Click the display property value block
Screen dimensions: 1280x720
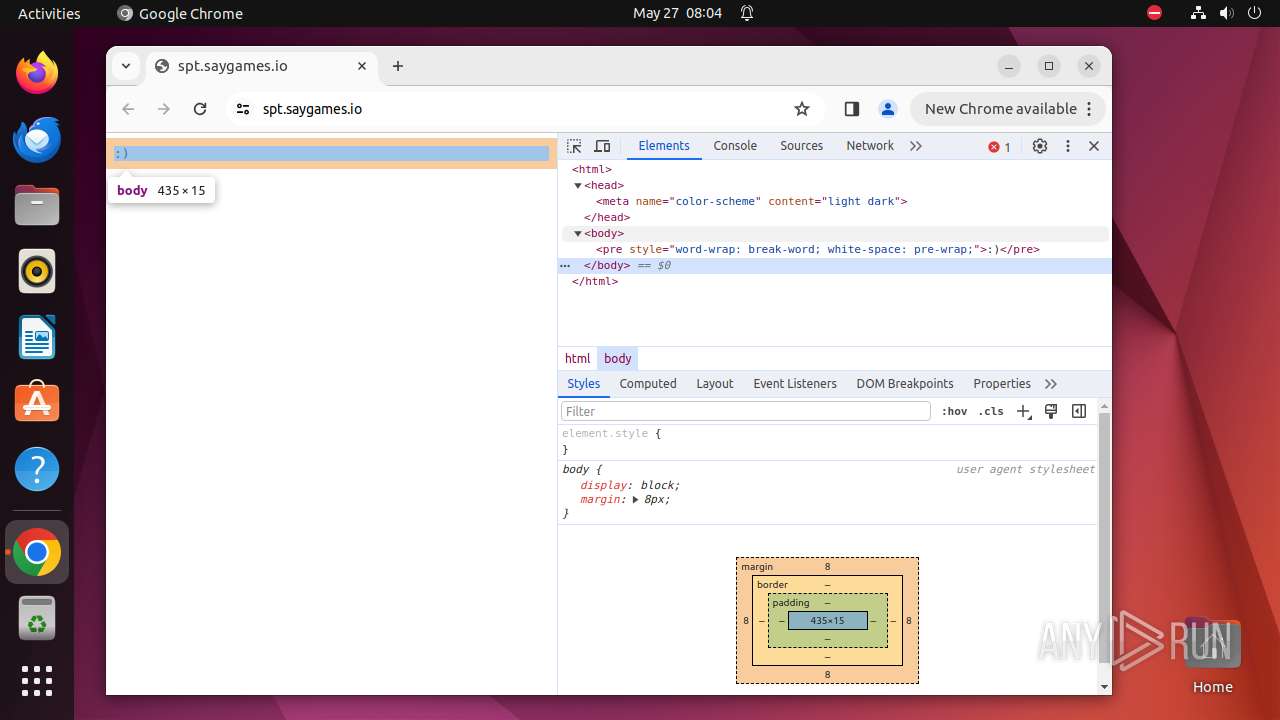pos(657,485)
